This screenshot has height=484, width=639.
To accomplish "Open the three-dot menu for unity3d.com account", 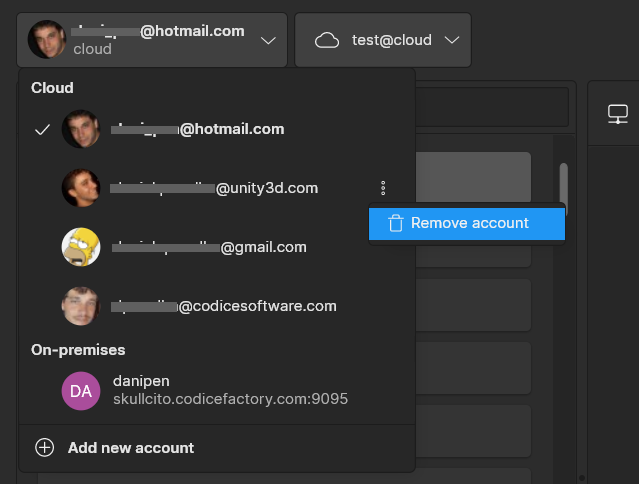I will point(383,188).
